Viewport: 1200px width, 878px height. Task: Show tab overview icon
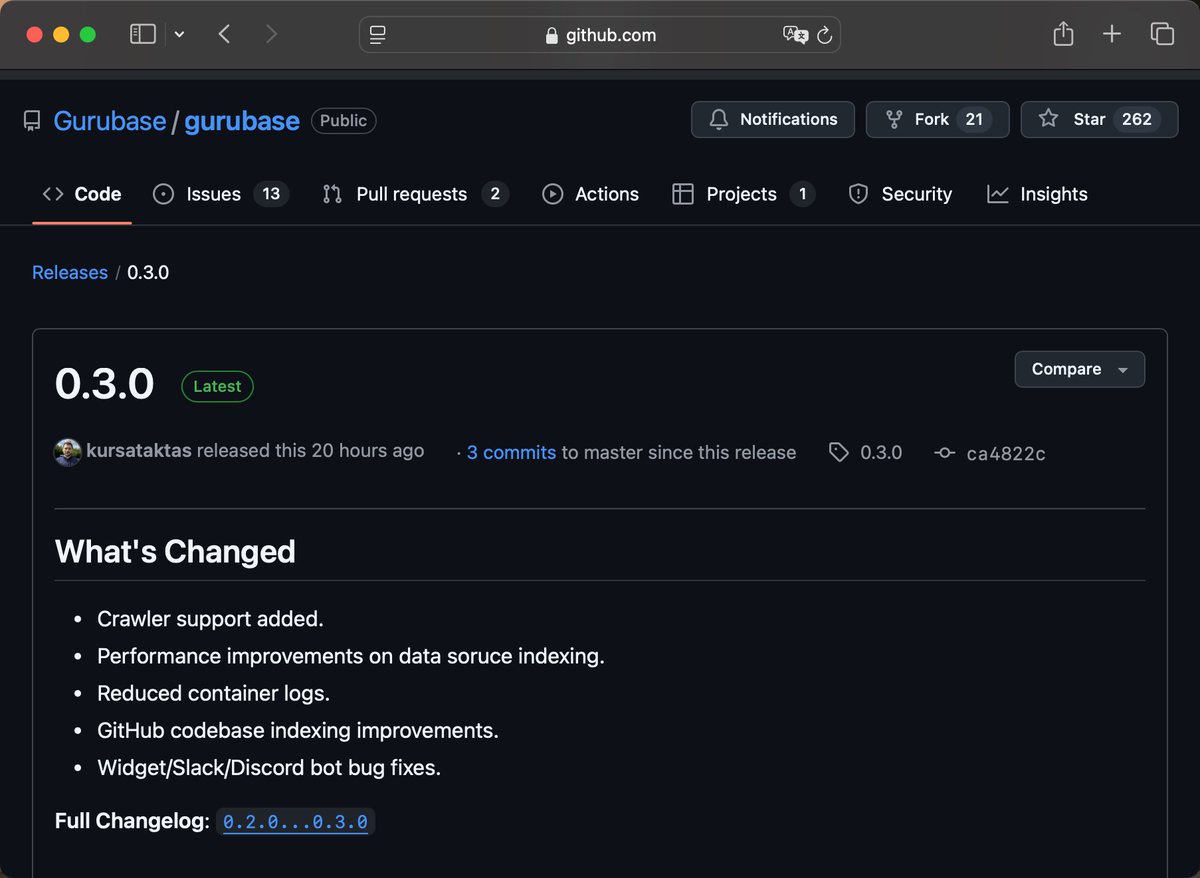[x=1162, y=34]
